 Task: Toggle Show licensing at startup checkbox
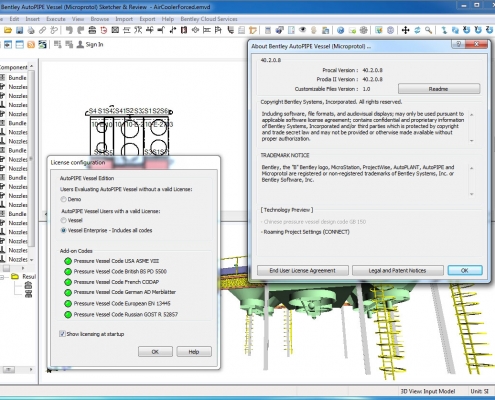[x=62, y=334]
